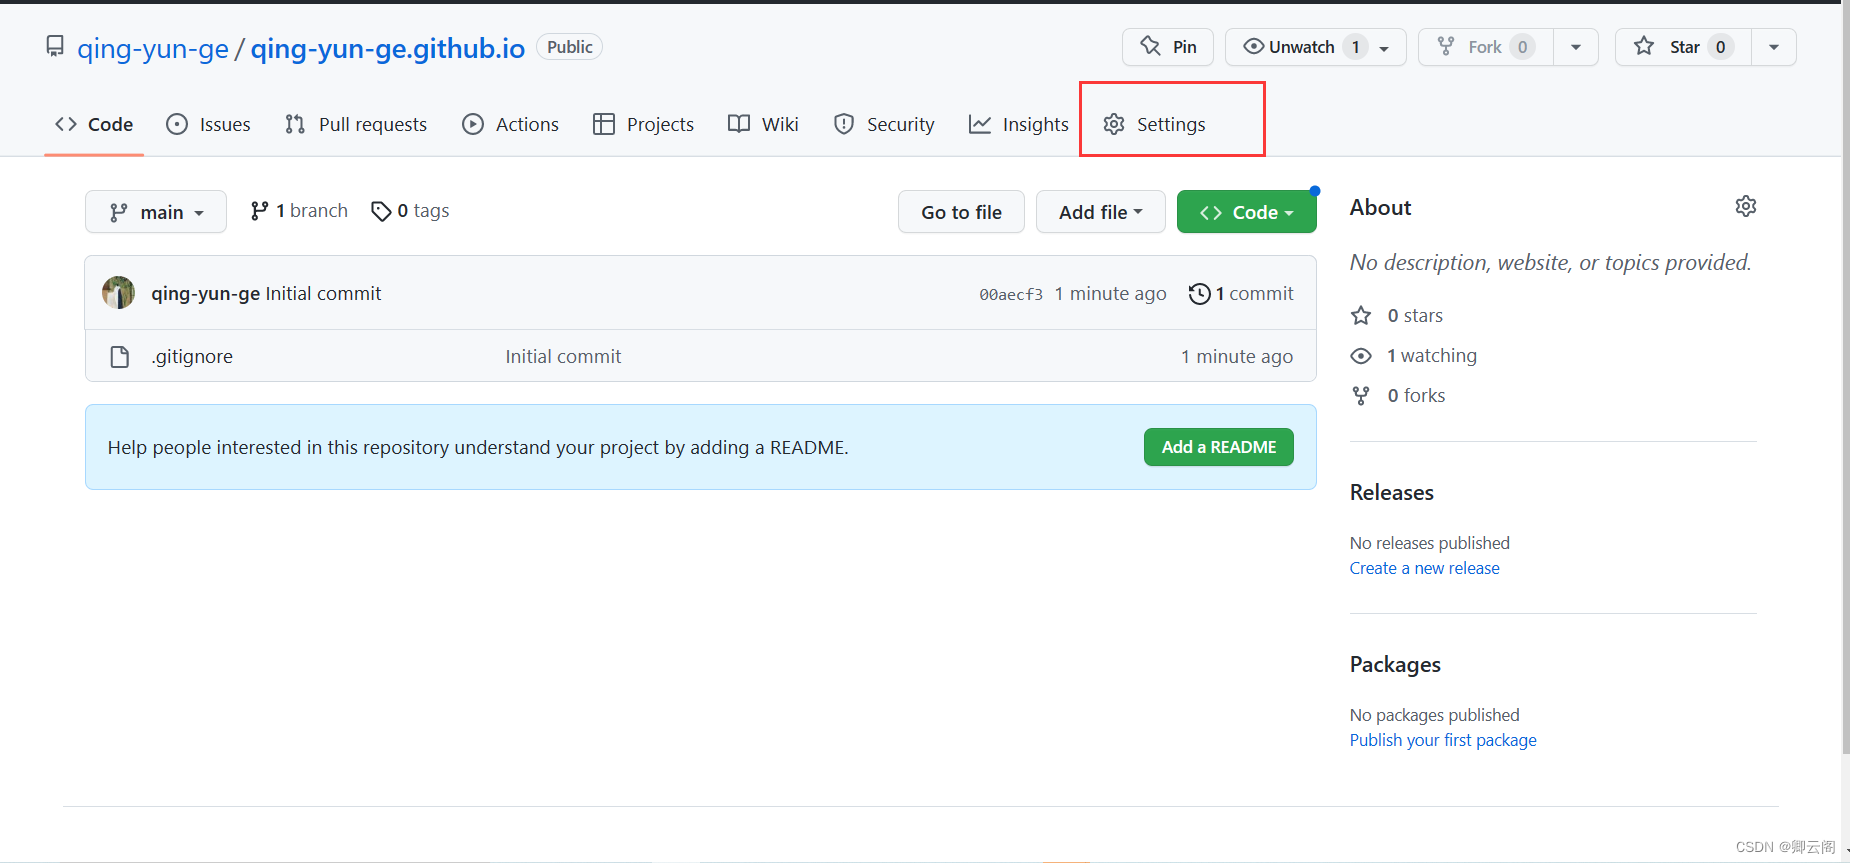Switch to the Code tab
Screen dimensions: 1850x863
tap(94, 124)
